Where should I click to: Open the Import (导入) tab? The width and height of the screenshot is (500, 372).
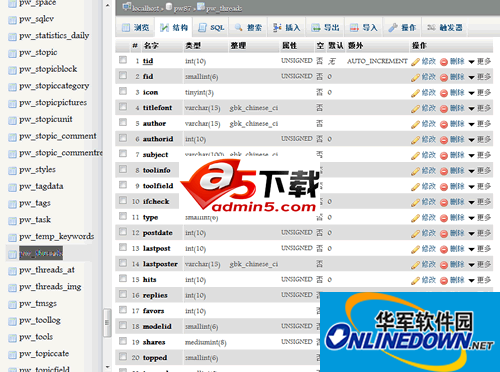coord(364,28)
